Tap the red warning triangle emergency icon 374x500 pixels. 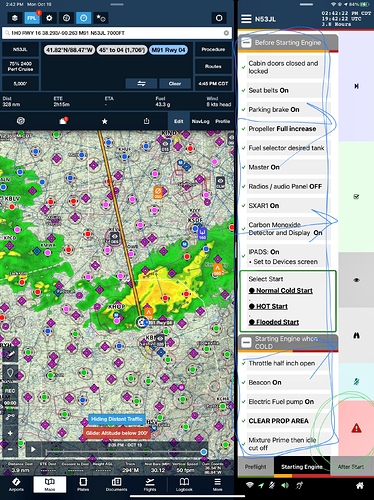(356, 428)
